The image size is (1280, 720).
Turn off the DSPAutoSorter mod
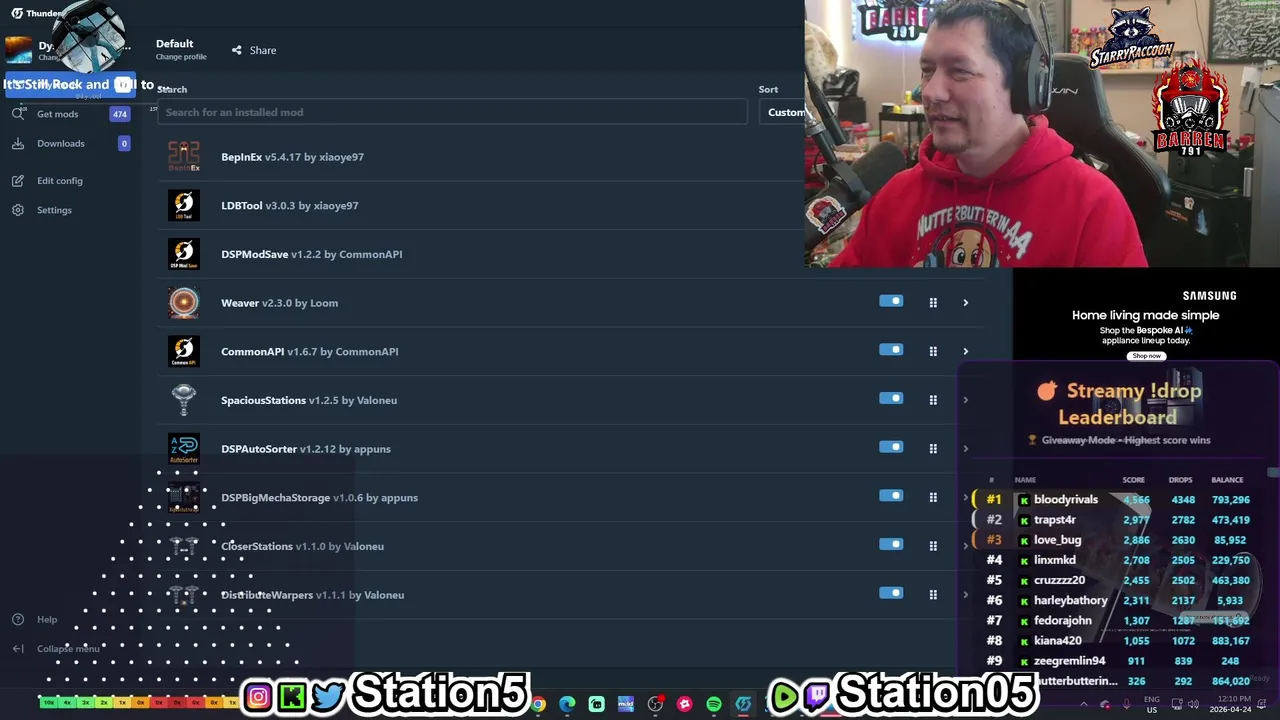[891, 447]
